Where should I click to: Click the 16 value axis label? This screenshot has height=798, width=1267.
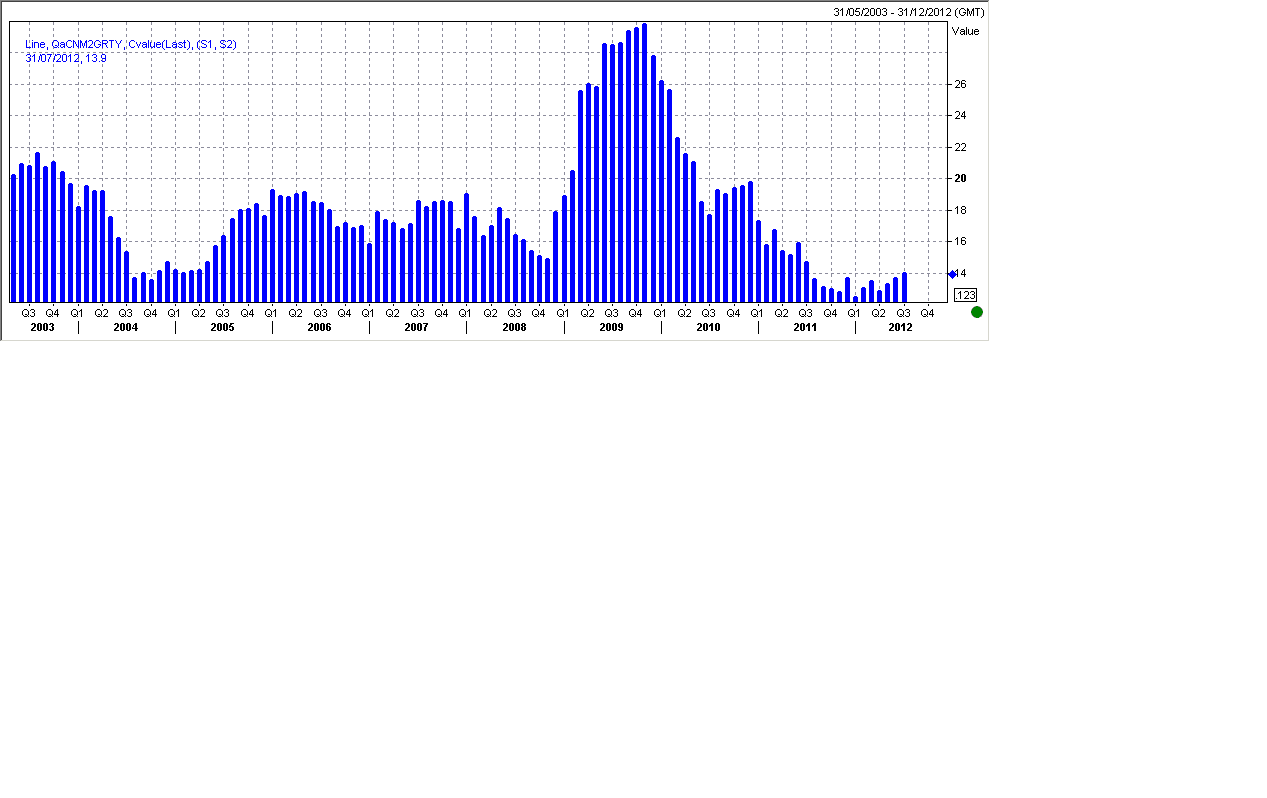point(960,242)
